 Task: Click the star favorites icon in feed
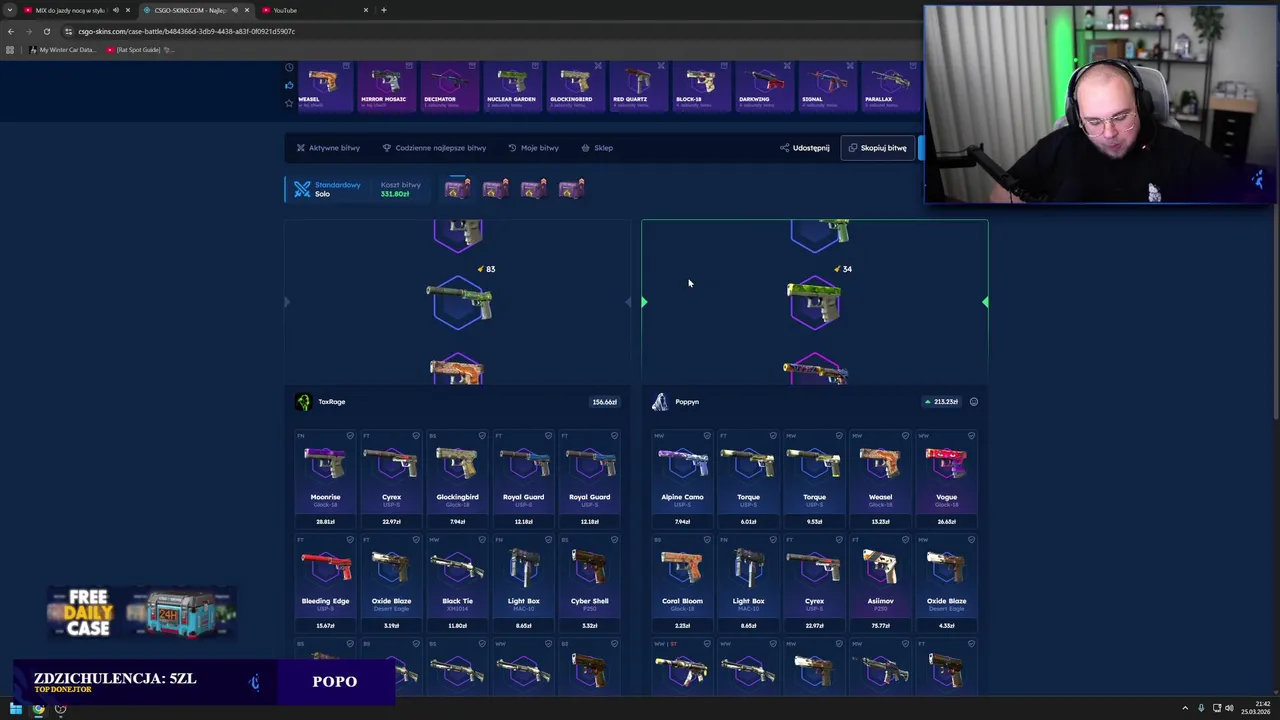[x=289, y=103]
